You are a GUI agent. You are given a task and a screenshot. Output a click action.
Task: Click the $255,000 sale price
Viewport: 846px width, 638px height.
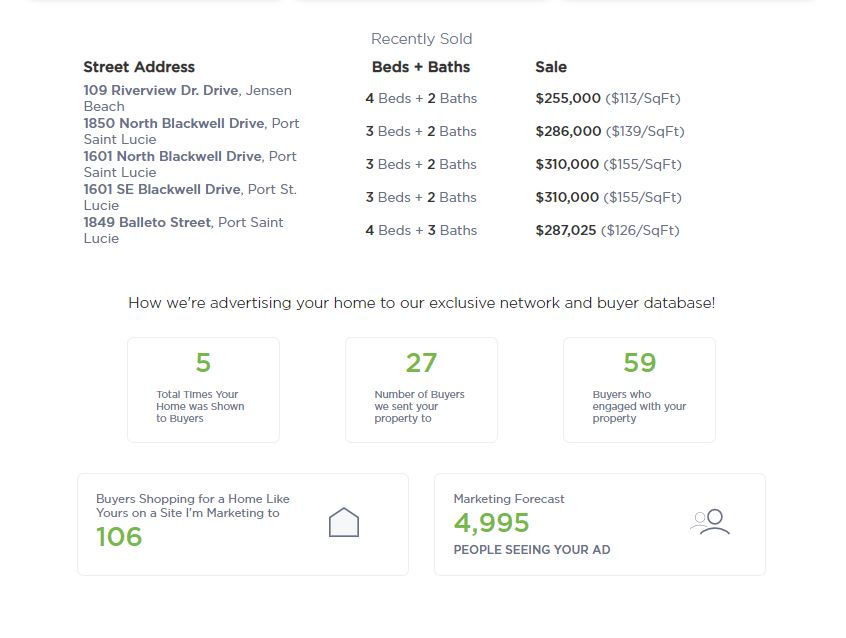[x=568, y=98]
